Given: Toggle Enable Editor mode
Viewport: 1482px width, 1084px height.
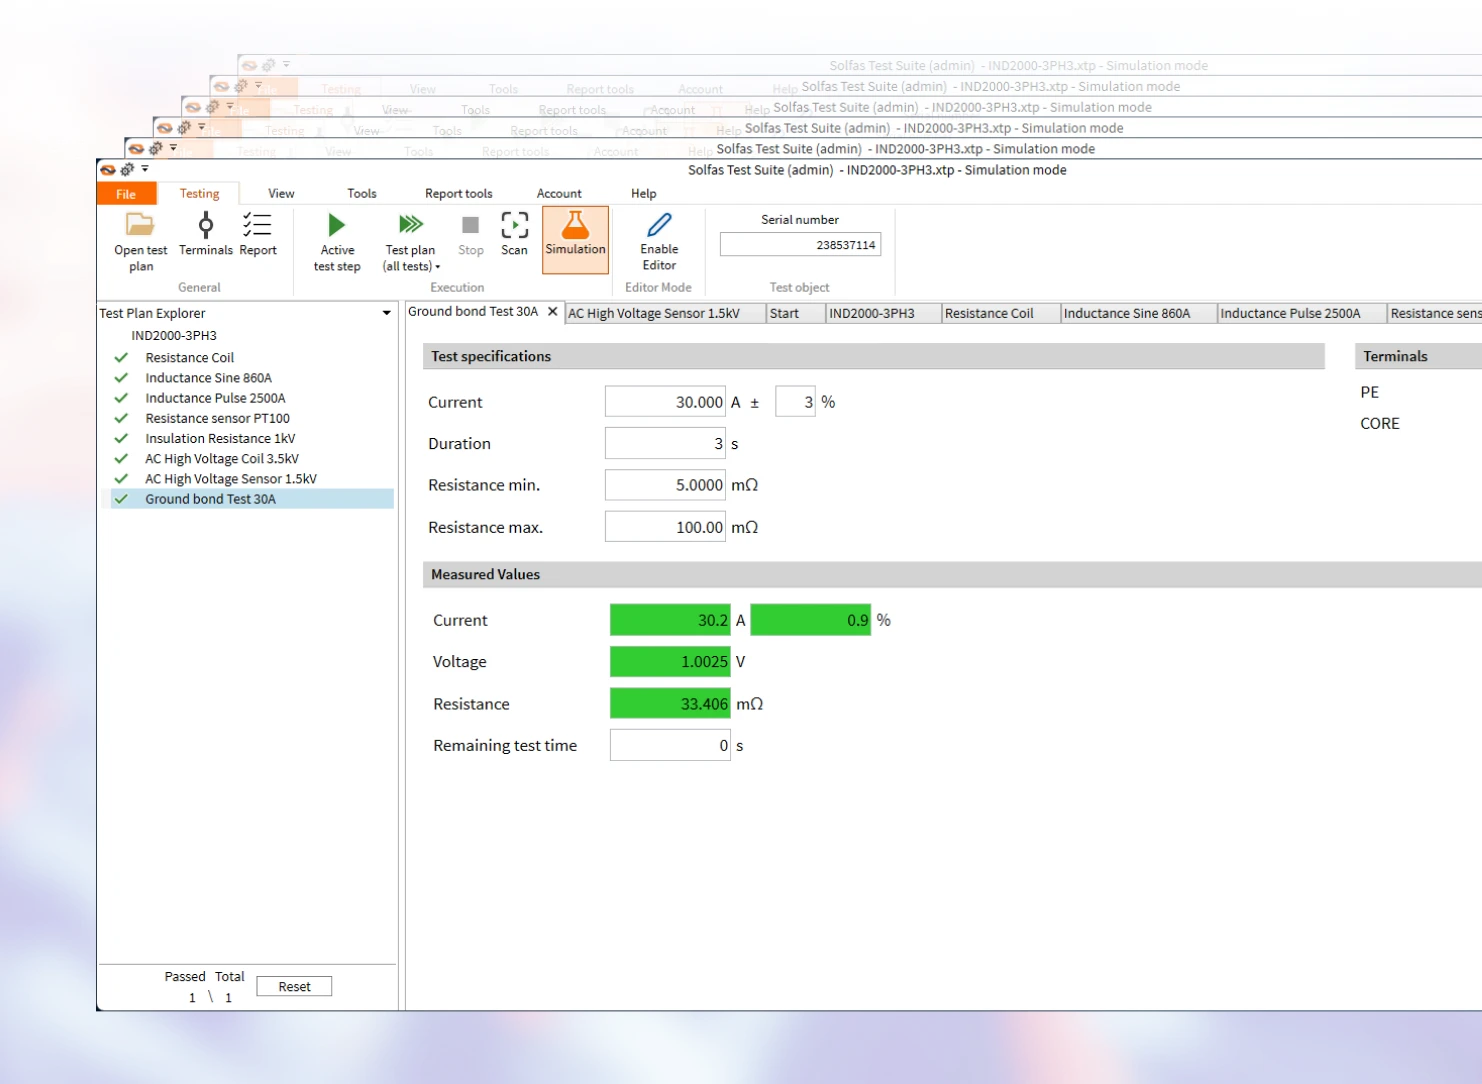Looking at the screenshot, I should (x=659, y=240).
